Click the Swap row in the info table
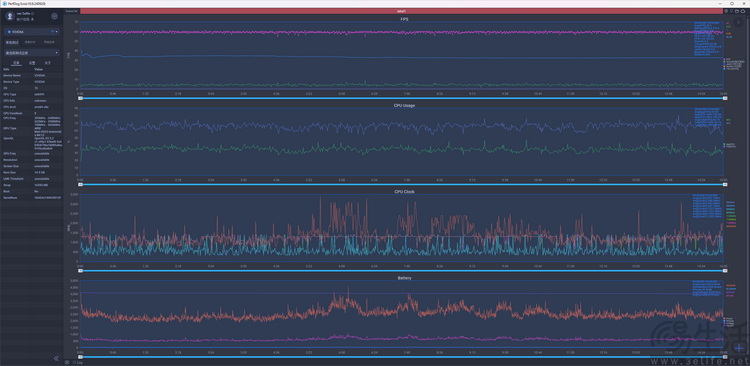The image size is (750, 366). point(32,185)
